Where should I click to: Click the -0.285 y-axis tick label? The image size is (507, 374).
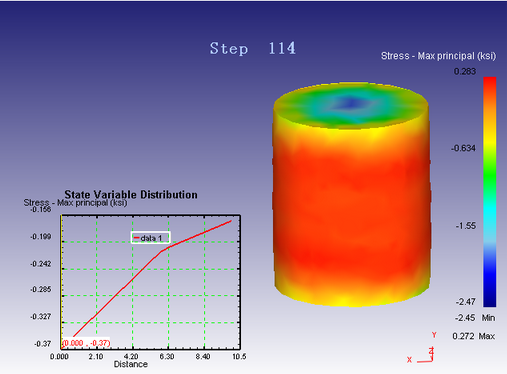pyautogui.click(x=41, y=290)
